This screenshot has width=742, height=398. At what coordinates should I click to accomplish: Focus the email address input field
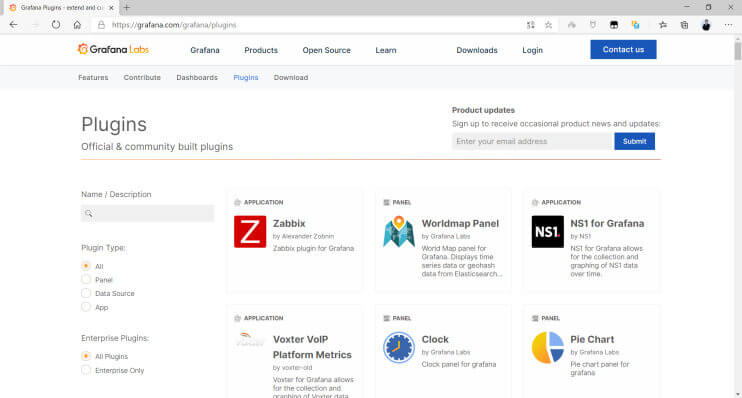pyautogui.click(x=532, y=141)
